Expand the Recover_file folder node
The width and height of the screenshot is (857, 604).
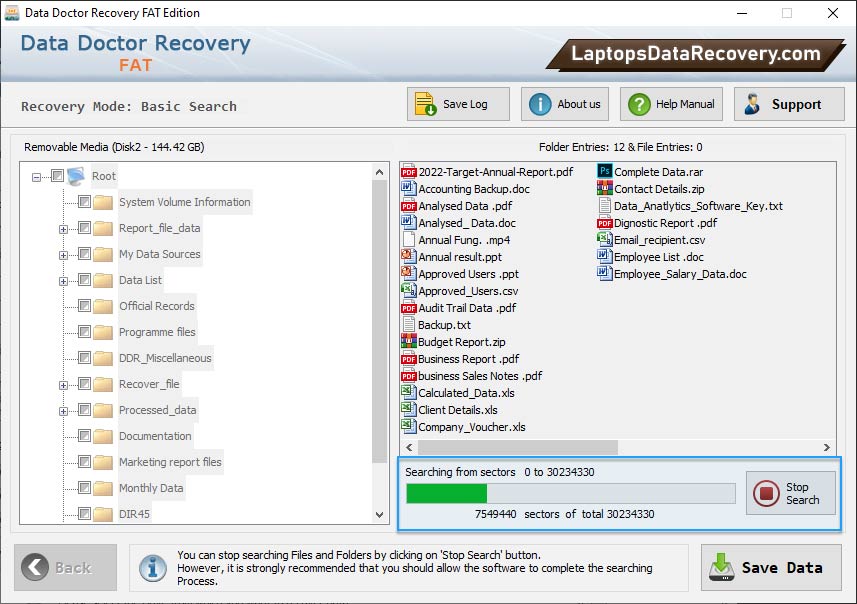tap(63, 385)
